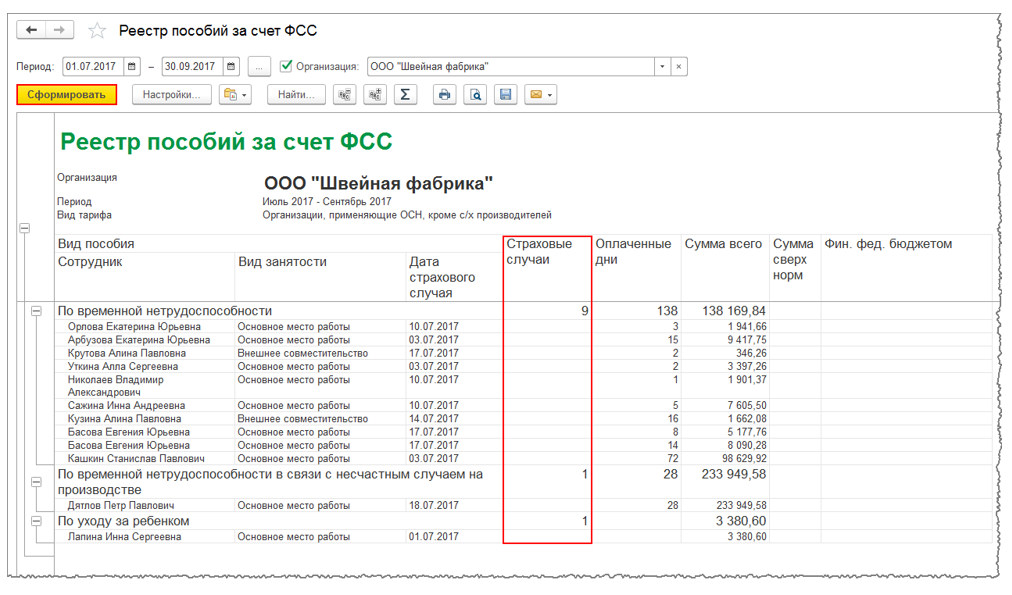Go forward with the right arrow button
Image resolution: width=1012 pixels, height=595 pixels.
point(59,30)
